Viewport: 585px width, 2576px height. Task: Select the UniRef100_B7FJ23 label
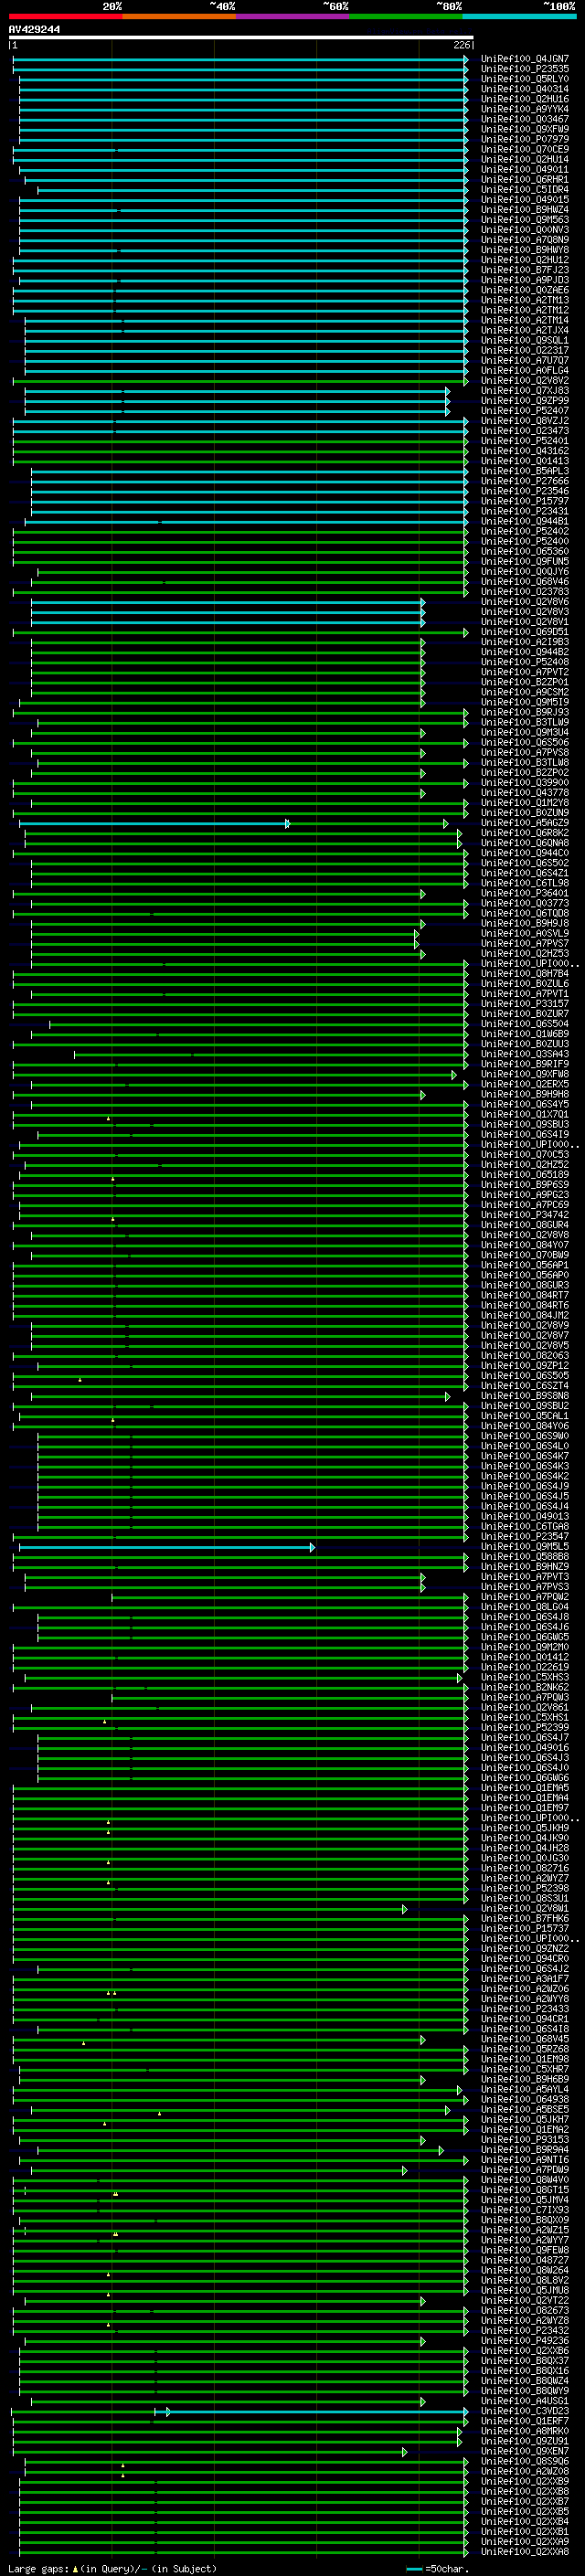[x=525, y=270]
